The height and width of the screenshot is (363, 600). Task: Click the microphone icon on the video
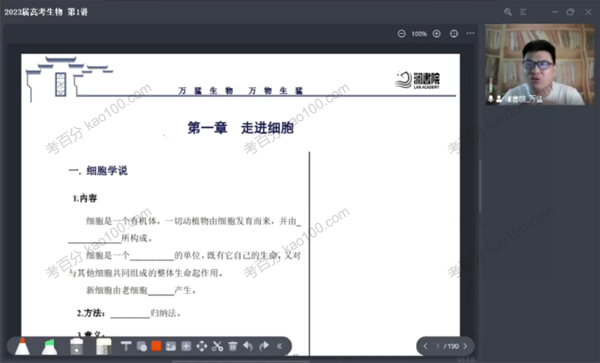[x=491, y=99]
